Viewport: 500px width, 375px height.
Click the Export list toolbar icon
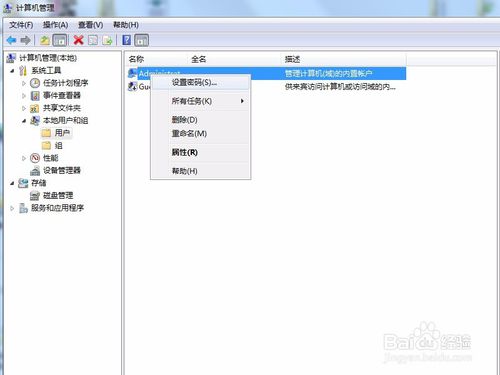point(107,40)
